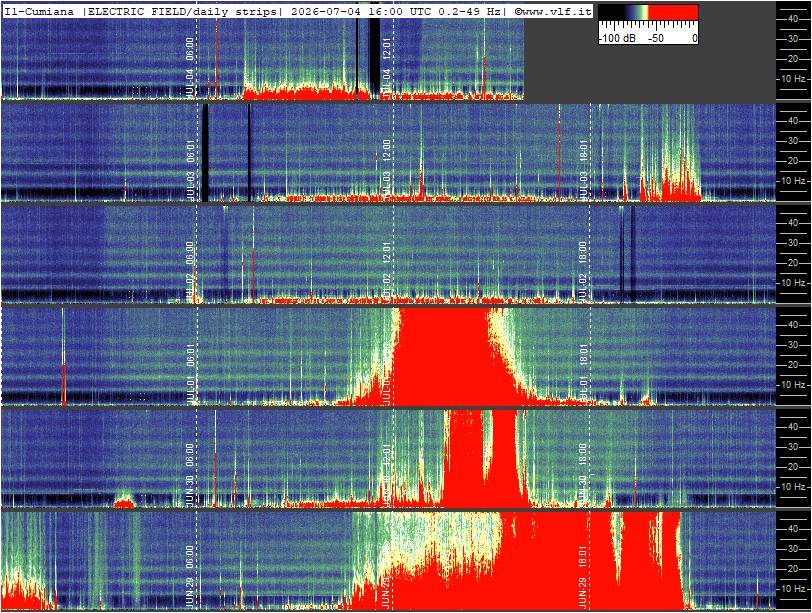
Task: Click the -100 dB label on the legend
Action: tap(618, 38)
